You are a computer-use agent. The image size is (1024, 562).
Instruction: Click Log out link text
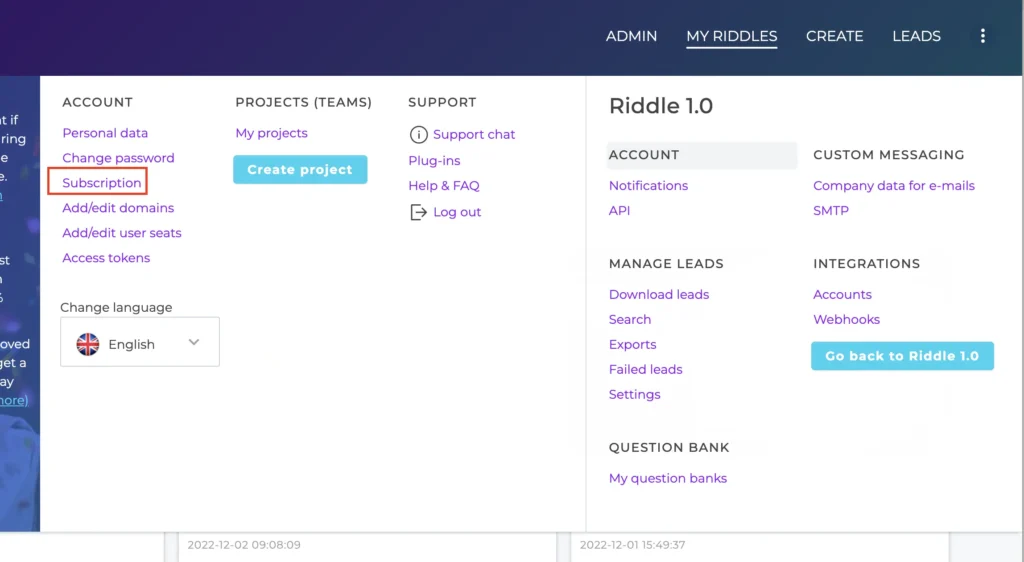pyautogui.click(x=457, y=212)
